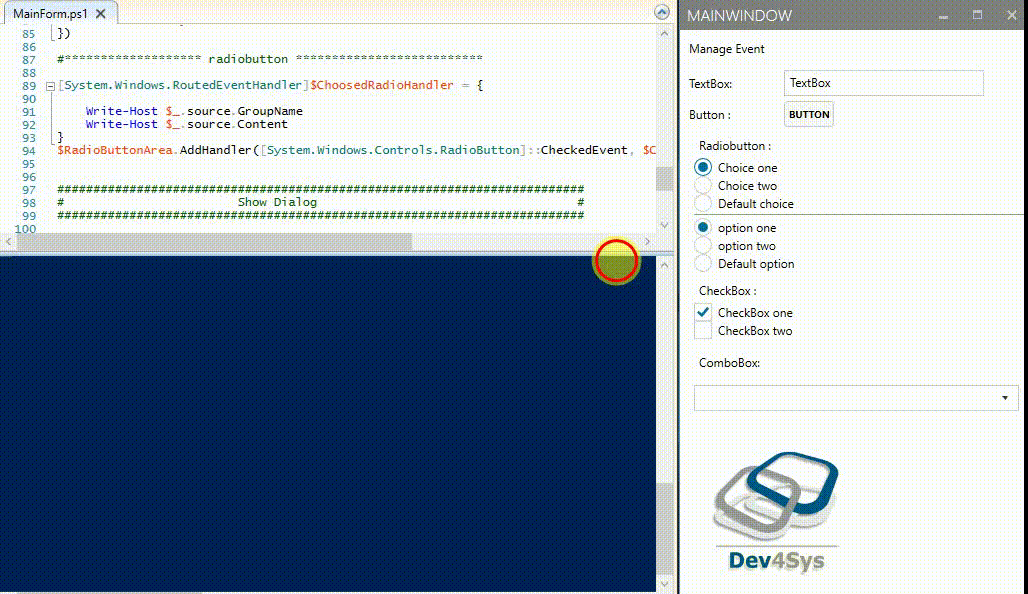Check the CheckBox two checkbox
1028x594 pixels.
703,330
